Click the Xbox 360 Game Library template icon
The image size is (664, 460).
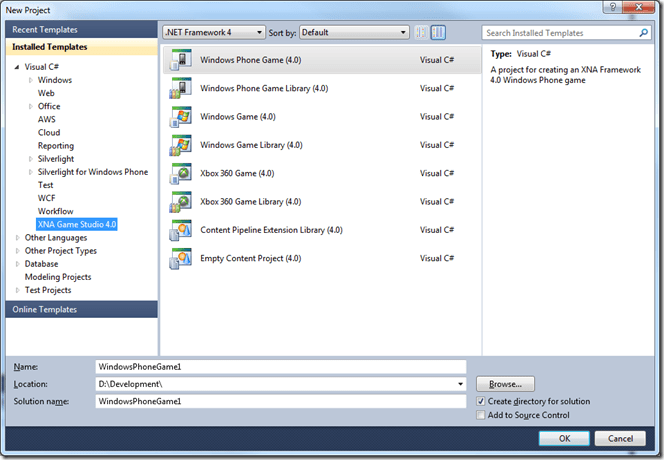point(181,202)
